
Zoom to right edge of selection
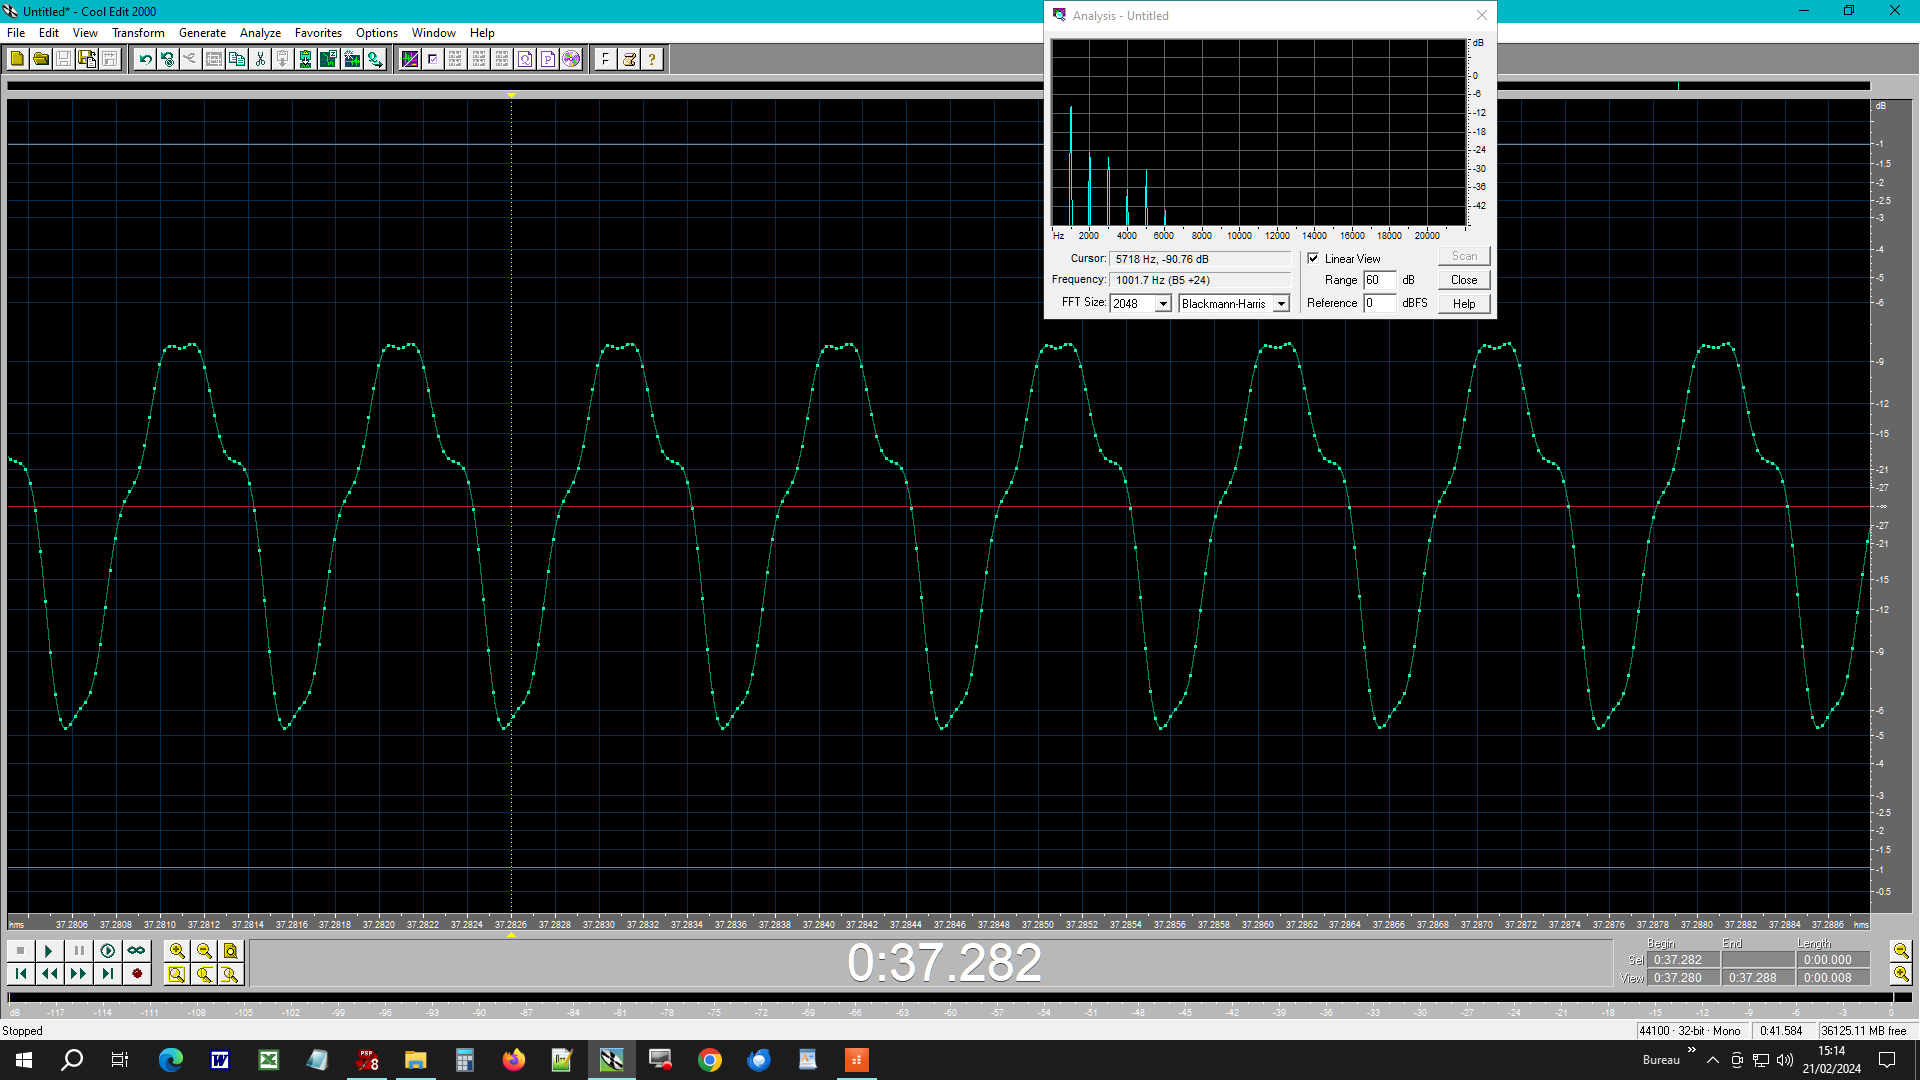click(x=231, y=974)
